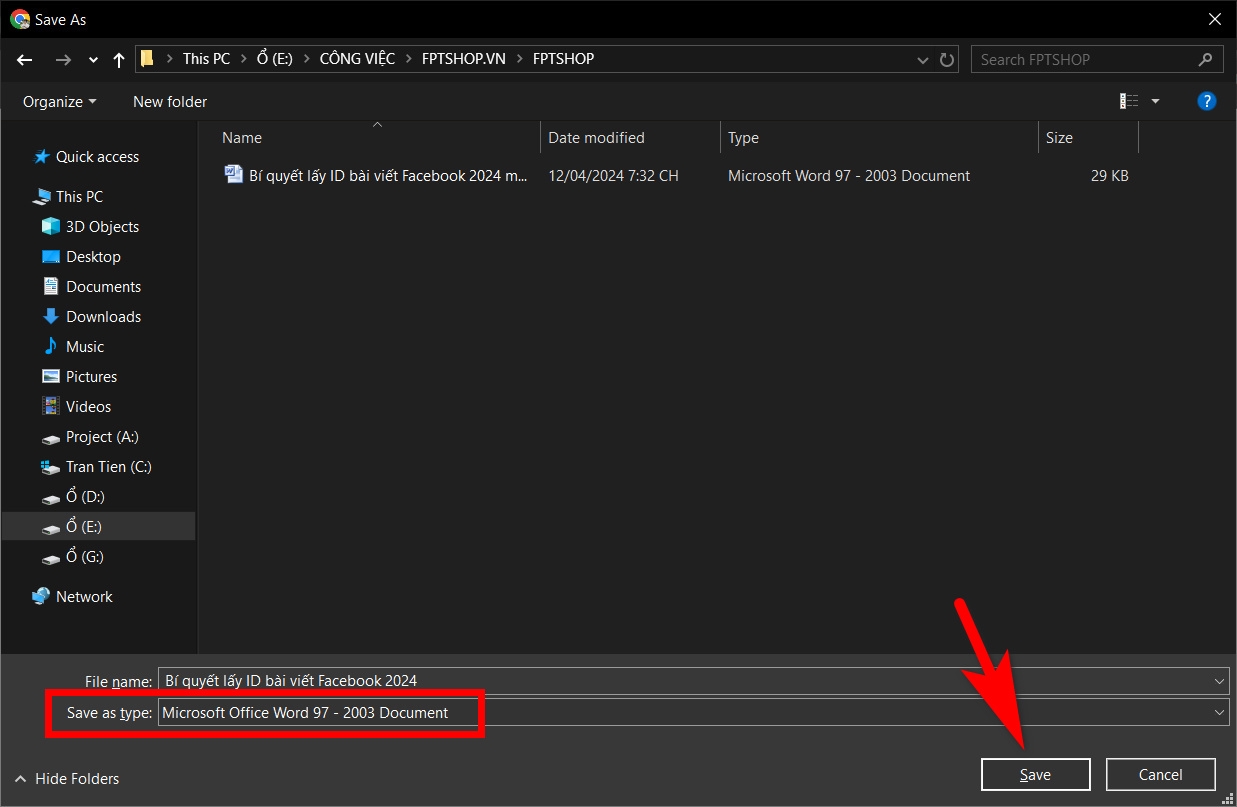Go up one folder level
1237x807 pixels.
(119, 60)
